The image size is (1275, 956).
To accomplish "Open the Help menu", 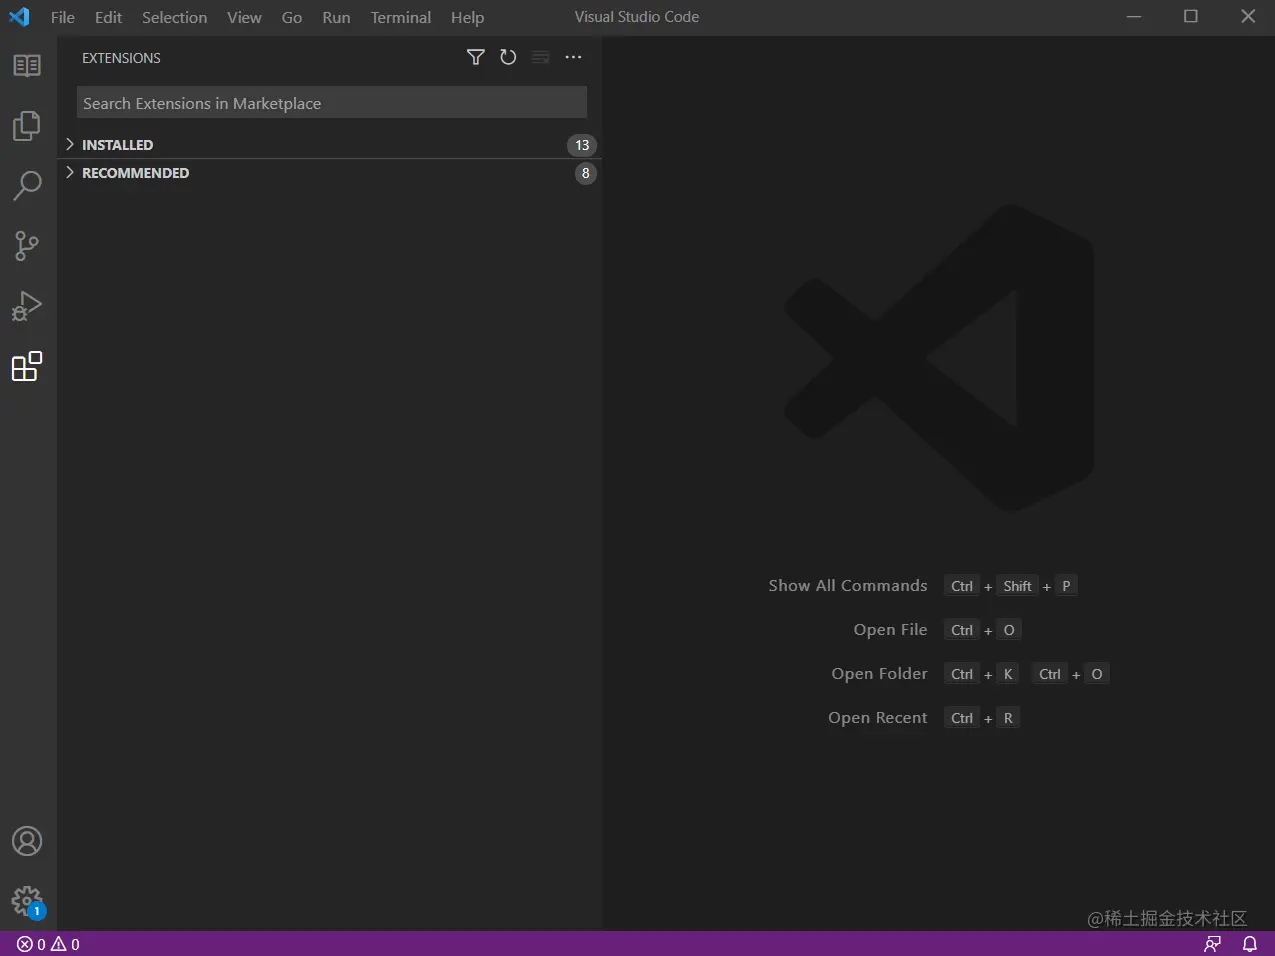I will pyautogui.click(x=467, y=17).
